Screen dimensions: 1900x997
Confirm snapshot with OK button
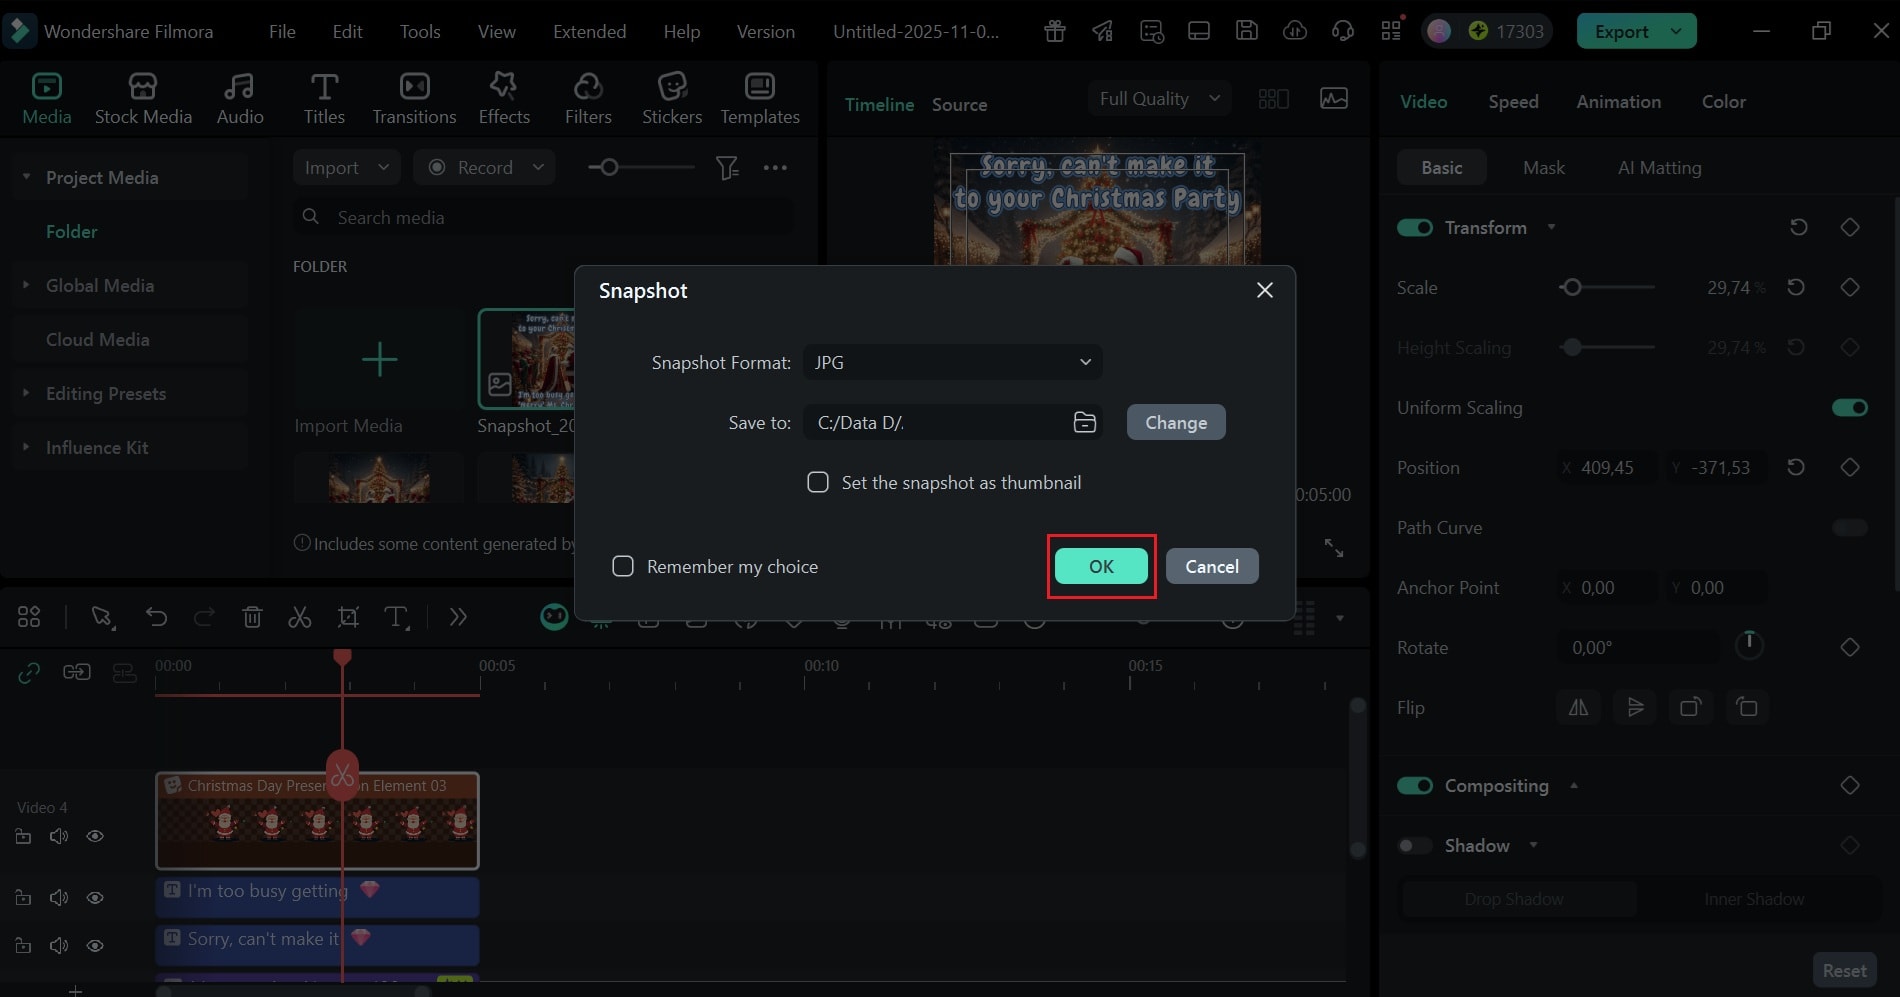pos(1101,567)
